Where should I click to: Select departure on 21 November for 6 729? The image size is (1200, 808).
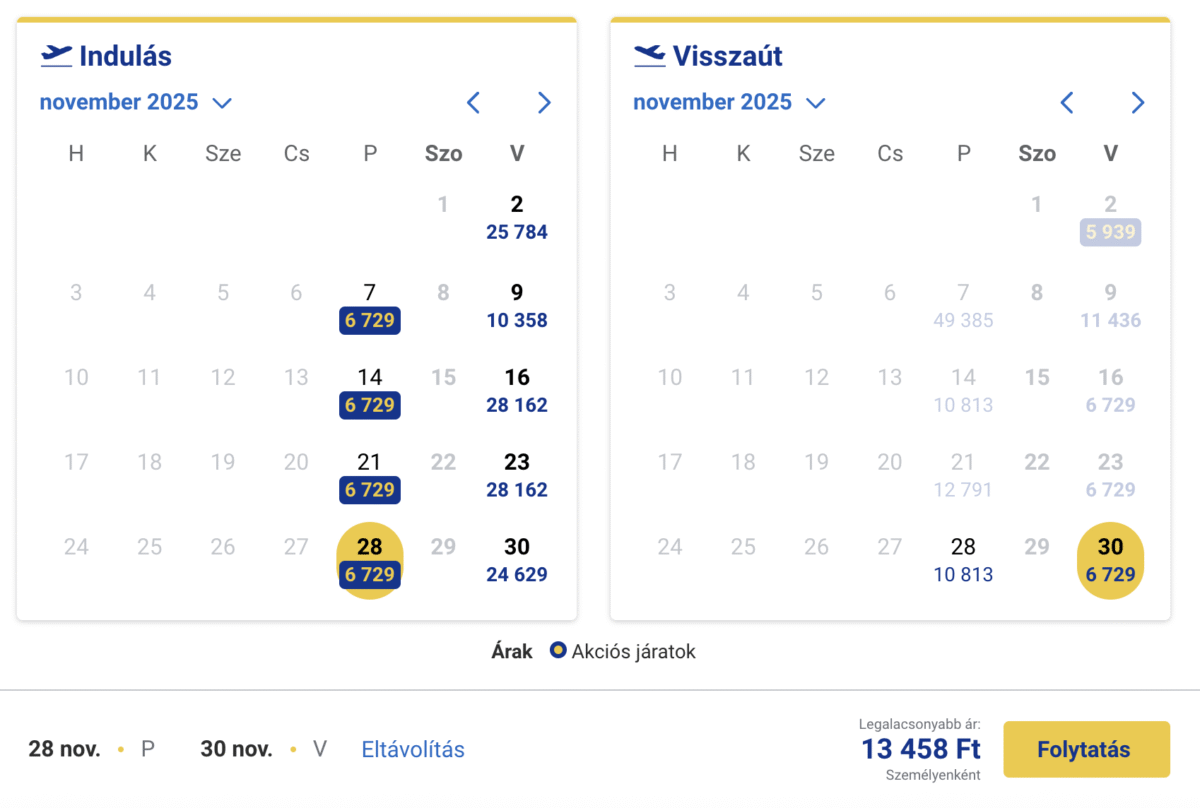(370, 476)
